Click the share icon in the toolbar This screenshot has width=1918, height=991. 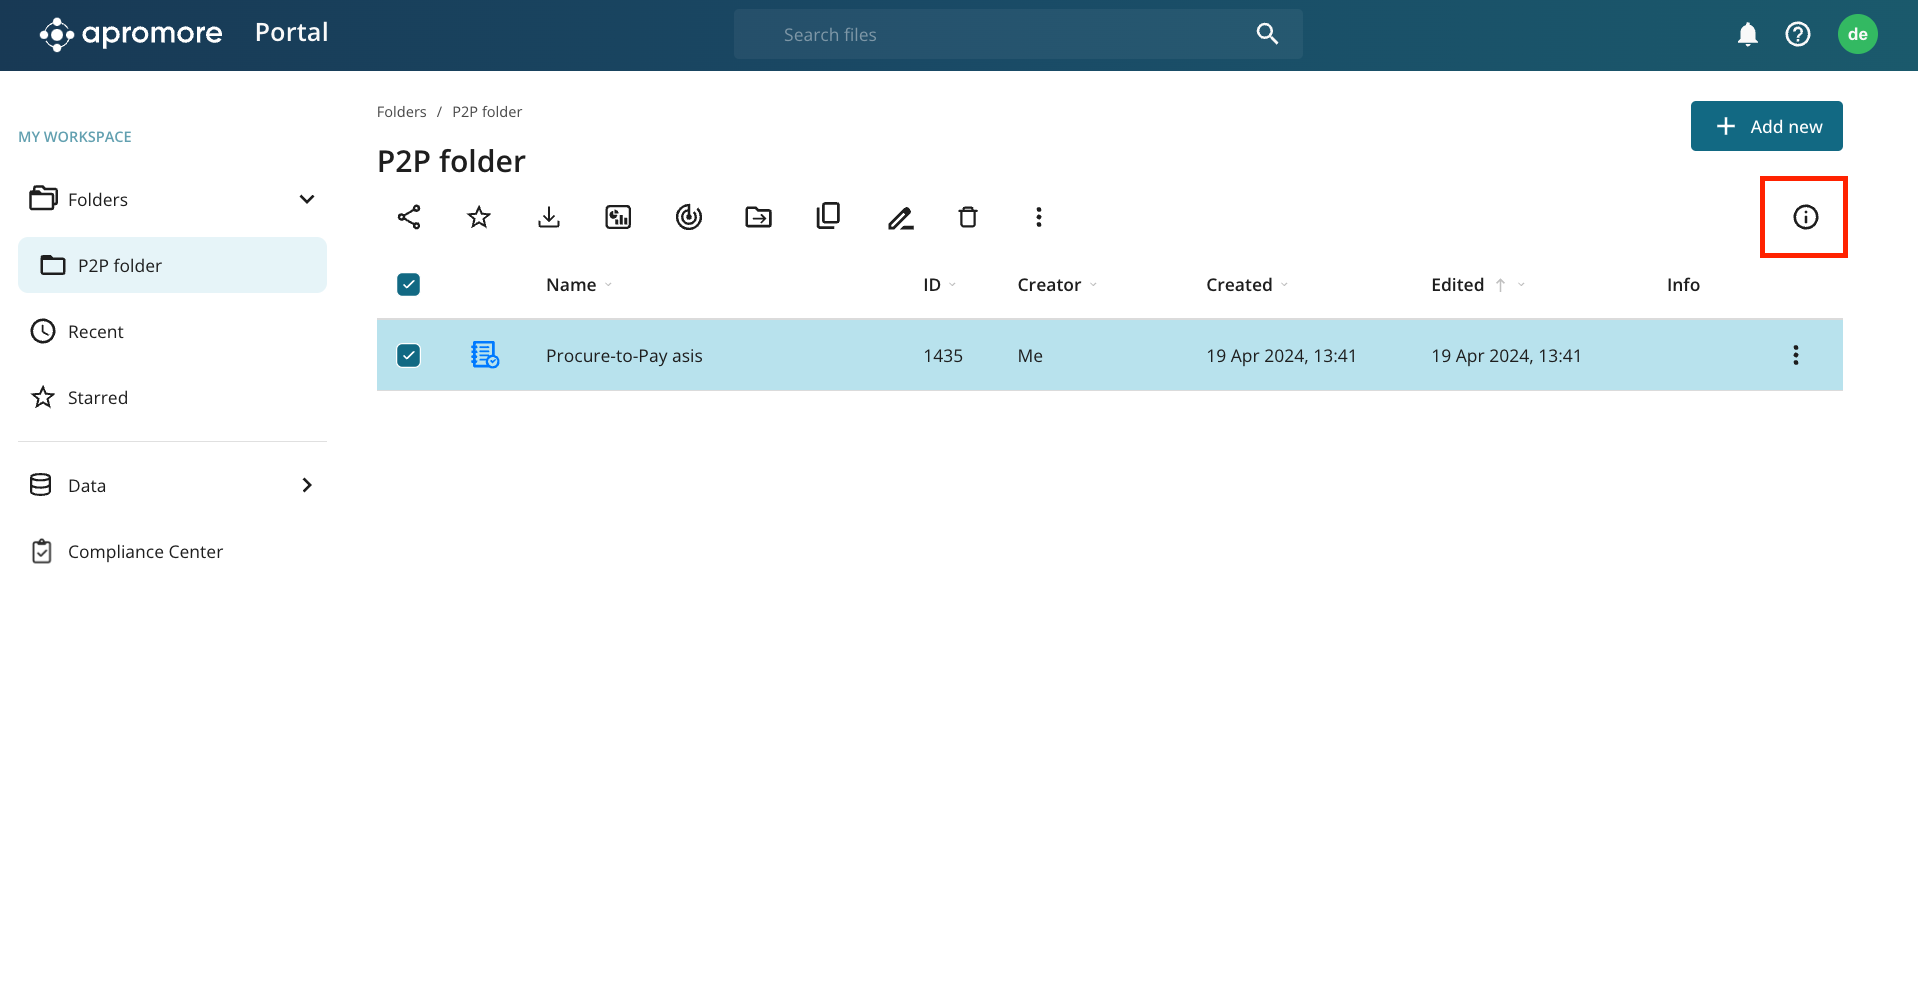[x=409, y=217]
